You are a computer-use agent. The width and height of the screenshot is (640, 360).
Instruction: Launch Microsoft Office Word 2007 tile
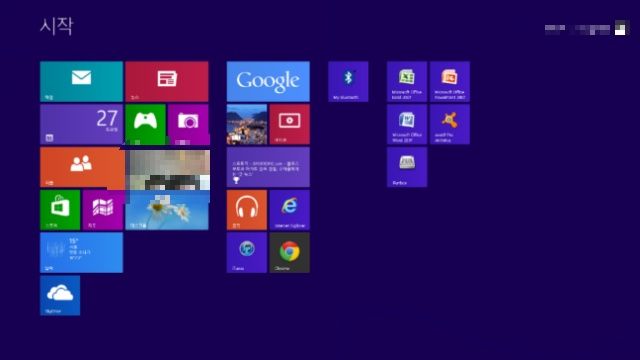[407, 124]
